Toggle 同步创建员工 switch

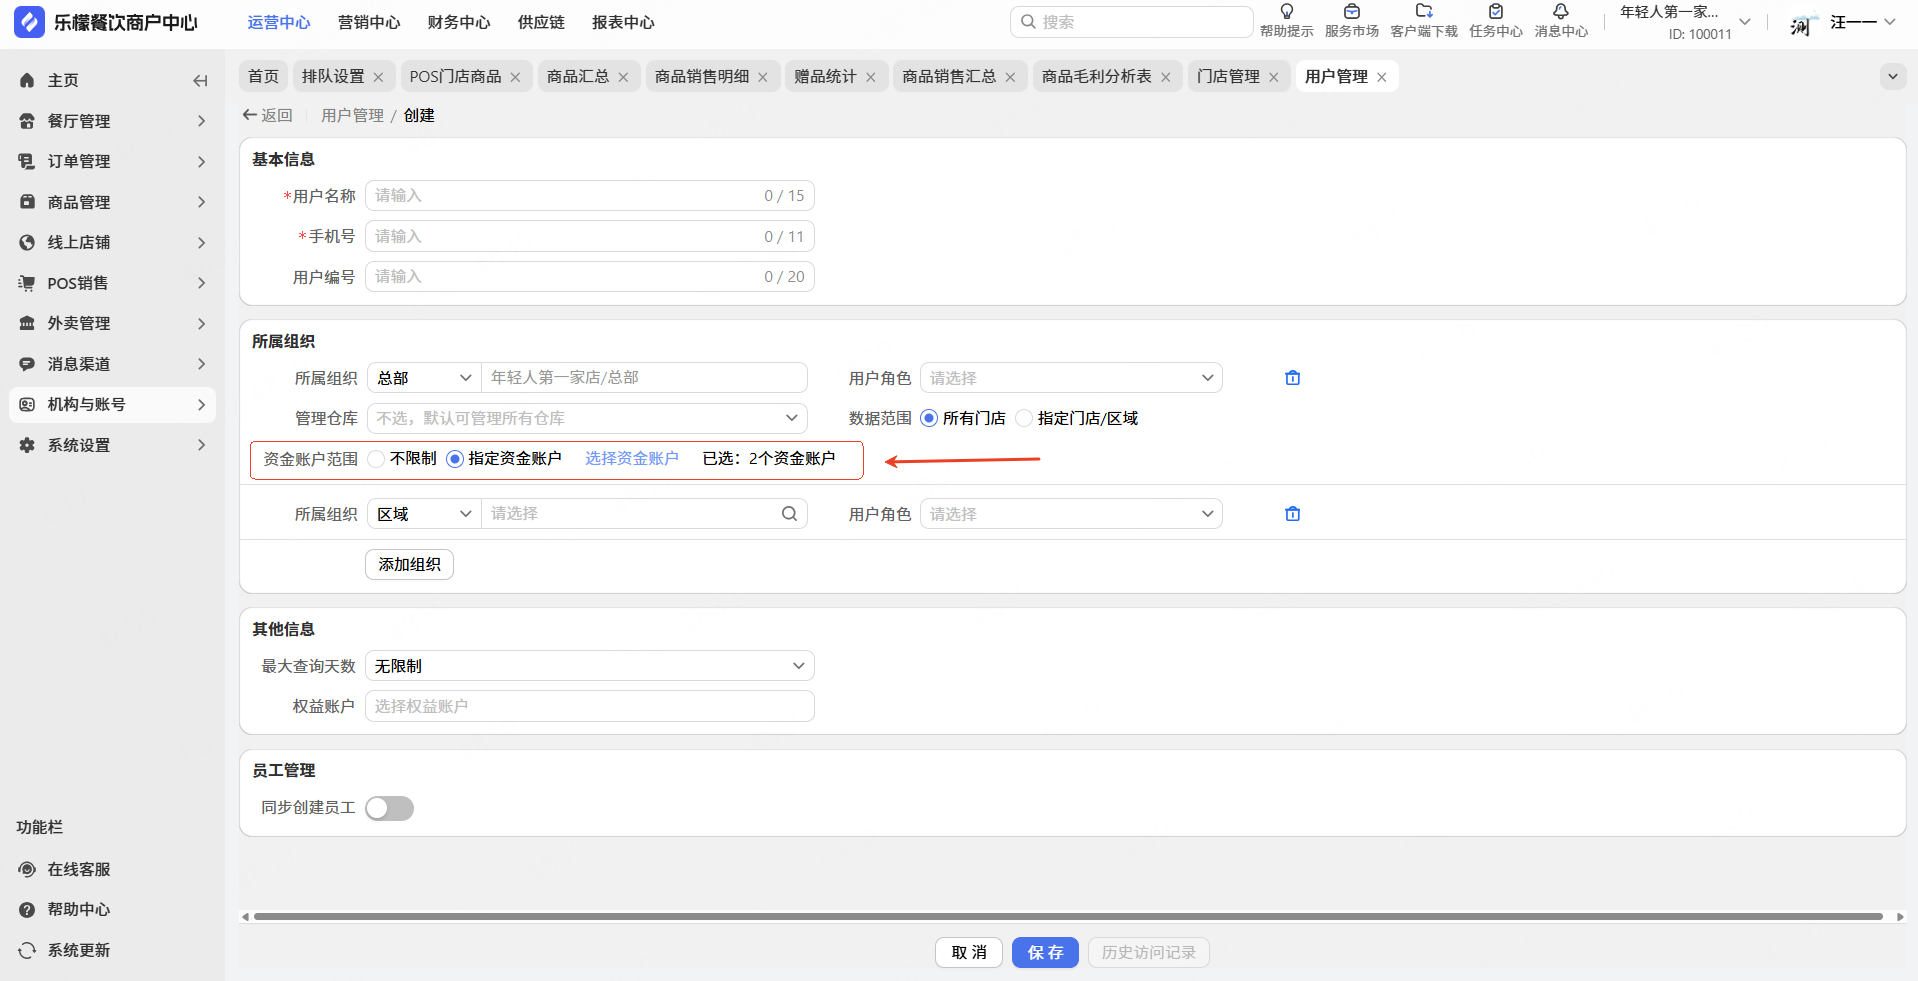pyautogui.click(x=389, y=808)
